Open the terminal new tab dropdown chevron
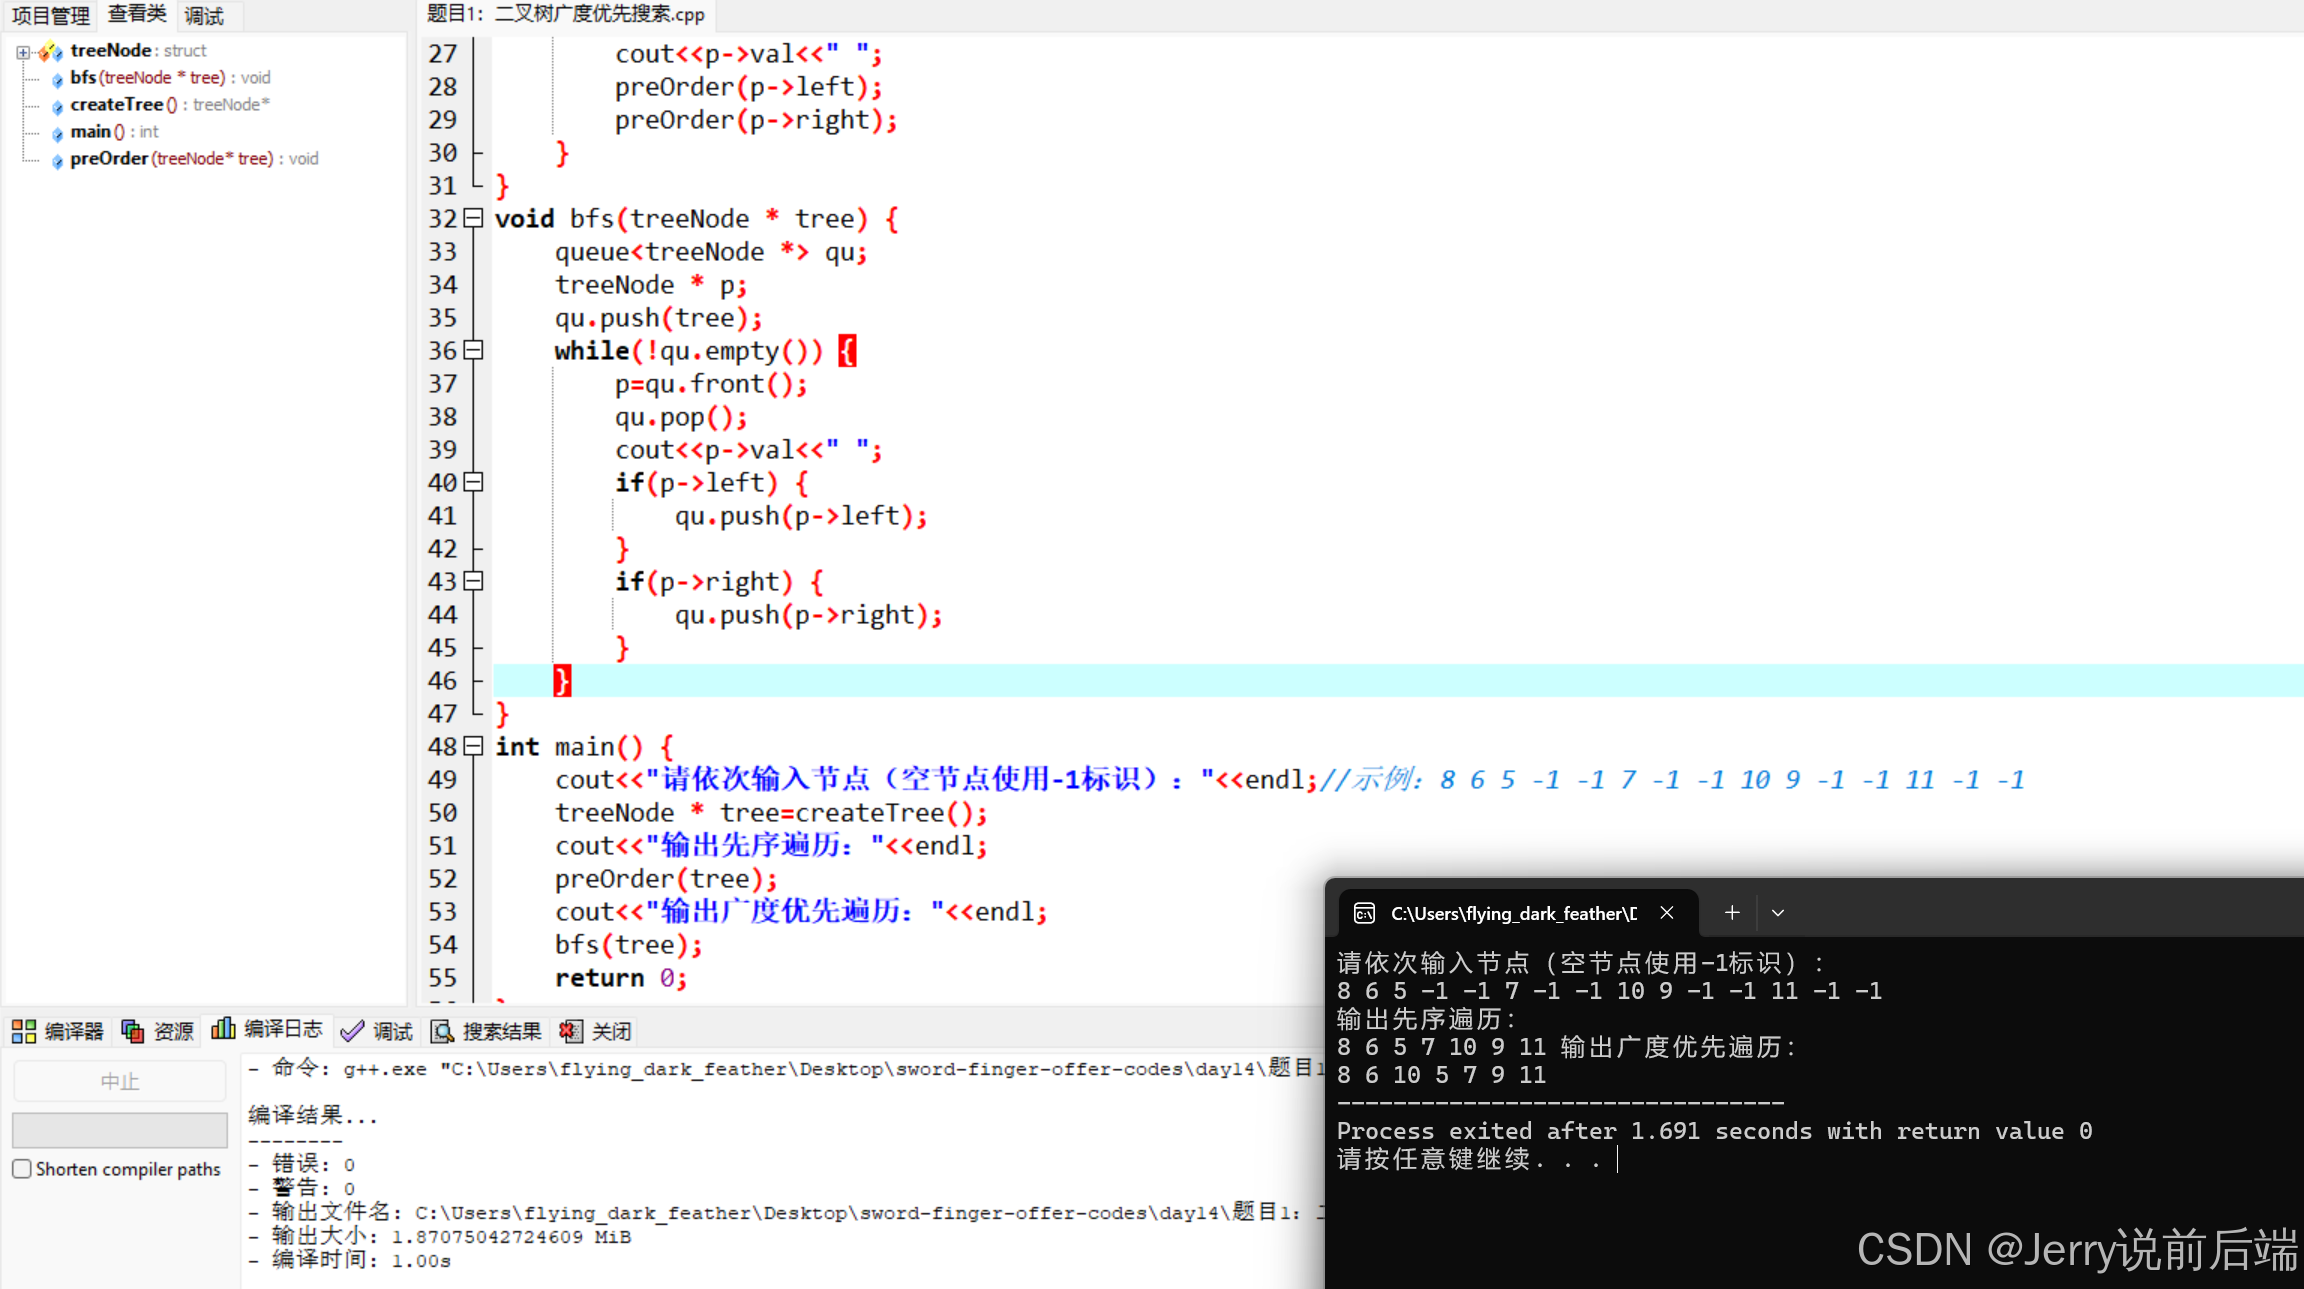 pos(1778,913)
